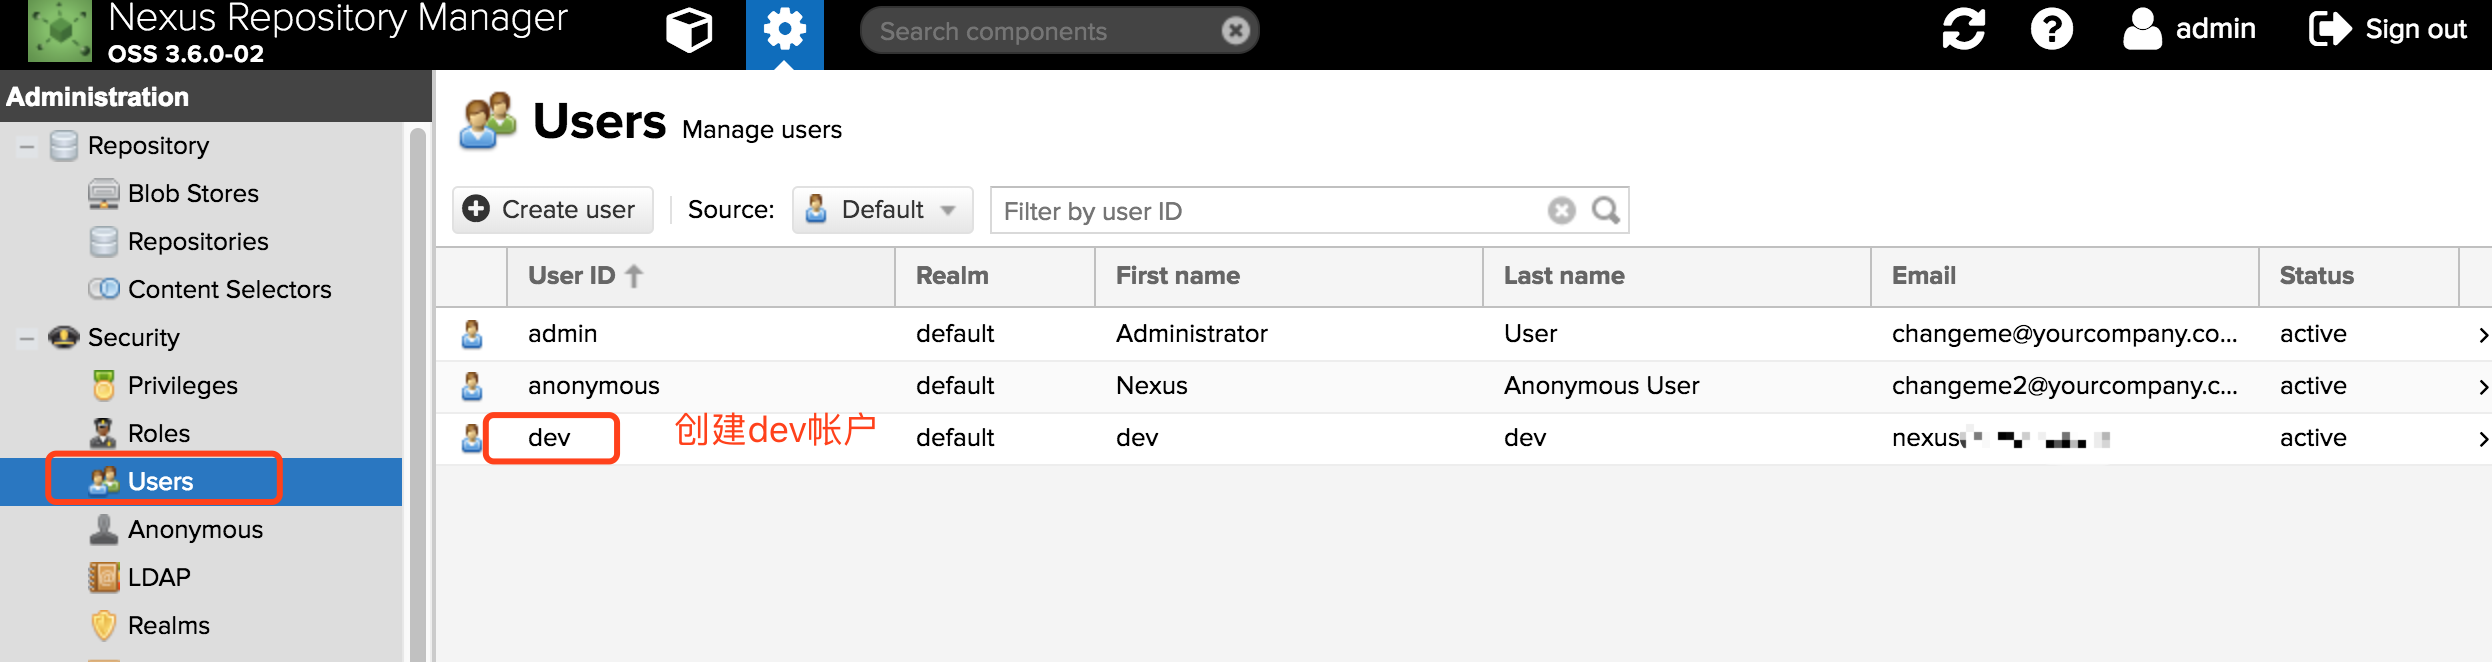The height and width of the screenshot is (662, 2492).
Task: Select Repository in the sidebar
Action: 148,145
